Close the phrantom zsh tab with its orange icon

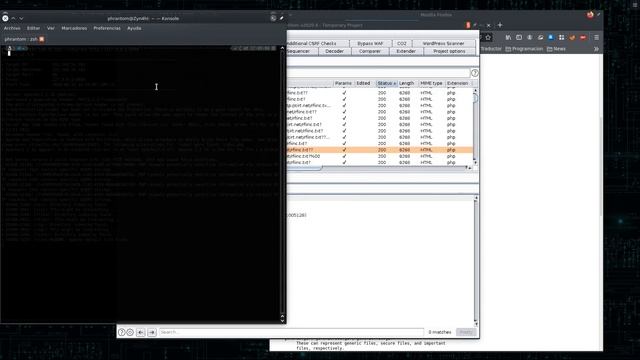(42, 39)
